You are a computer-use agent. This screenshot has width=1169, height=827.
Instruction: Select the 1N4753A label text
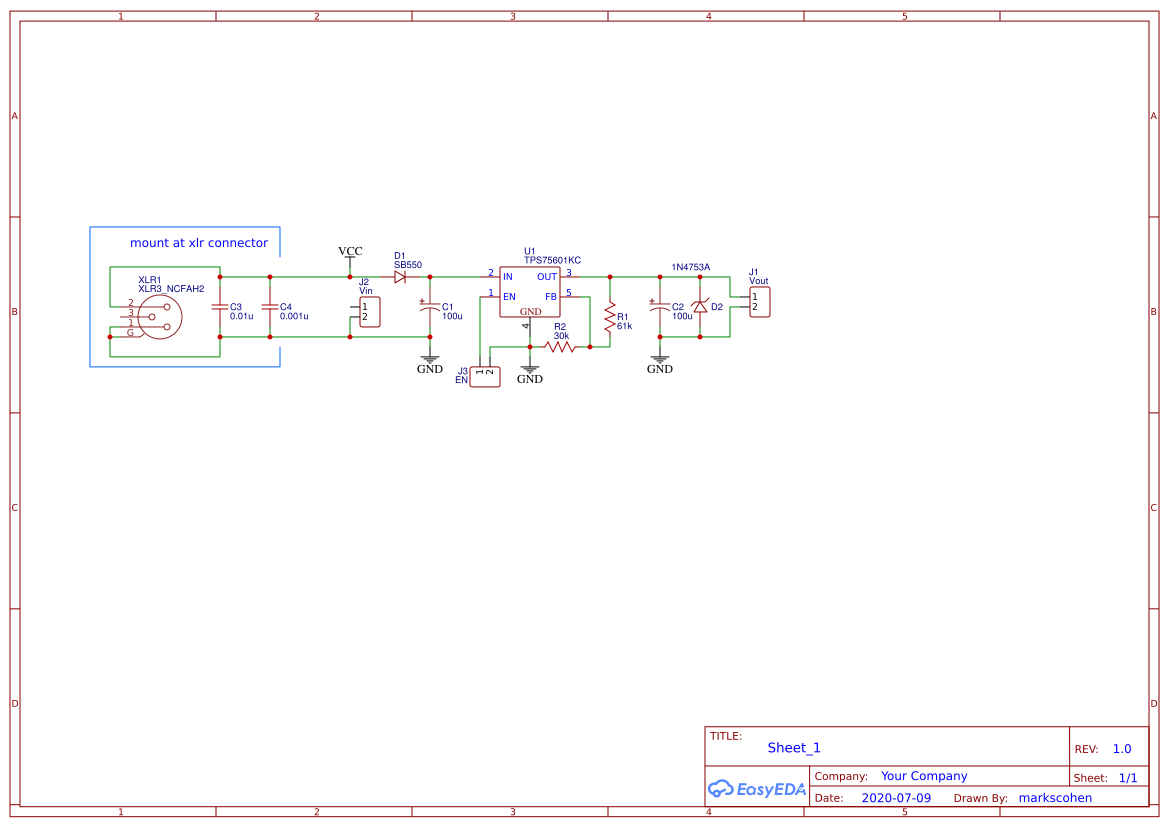(x=690, y=267)
